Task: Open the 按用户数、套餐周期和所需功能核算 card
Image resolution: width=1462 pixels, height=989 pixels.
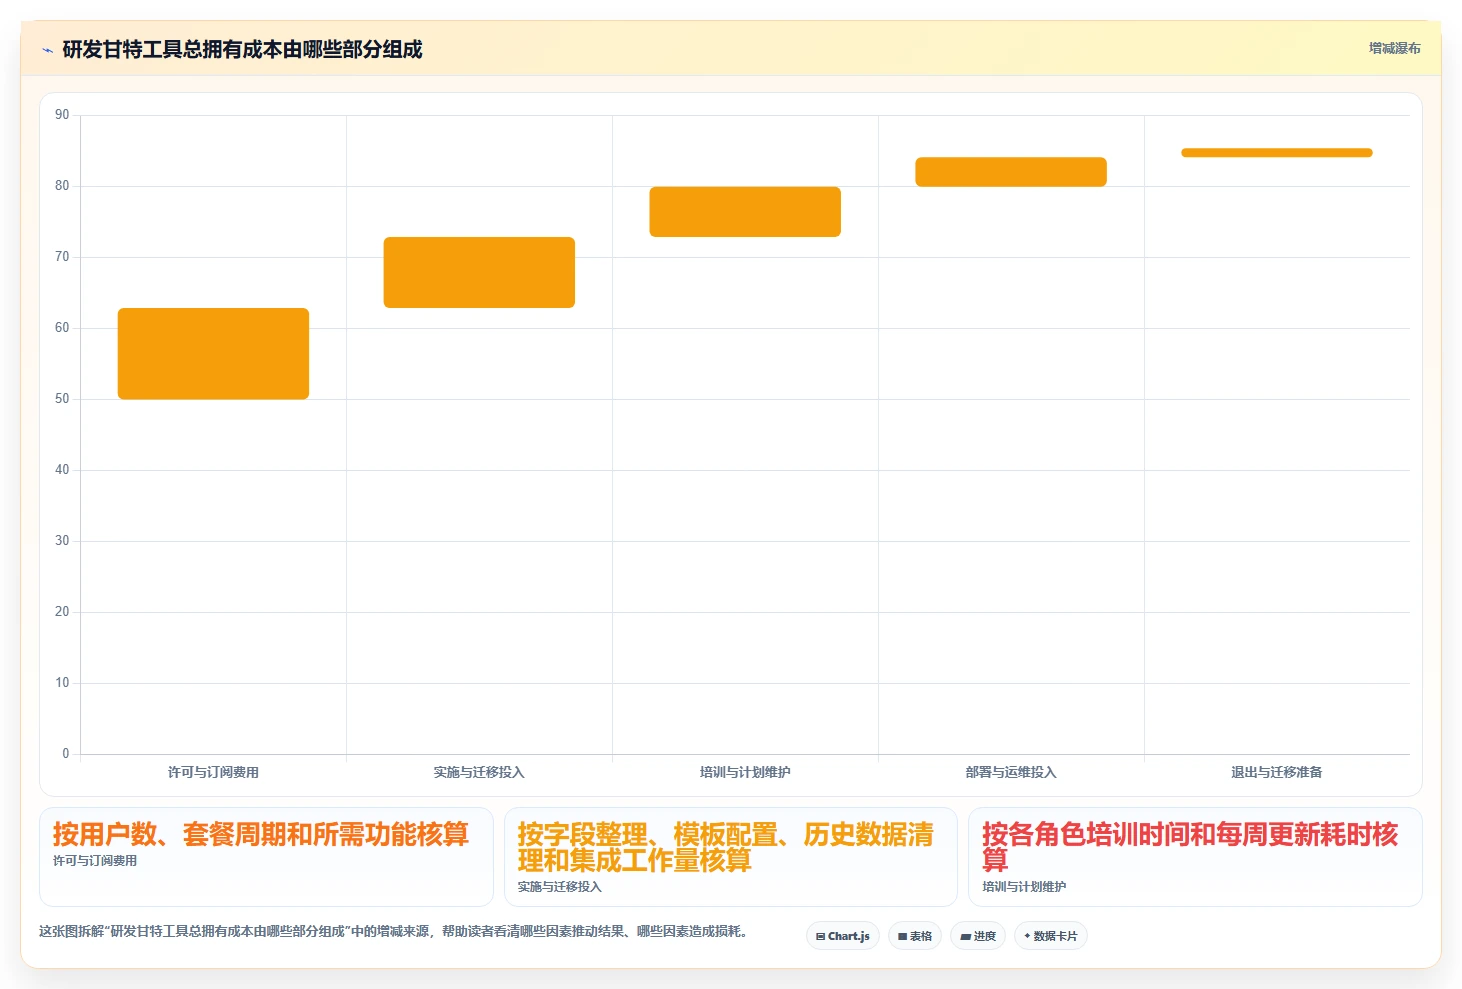Action: coord(266,857)
